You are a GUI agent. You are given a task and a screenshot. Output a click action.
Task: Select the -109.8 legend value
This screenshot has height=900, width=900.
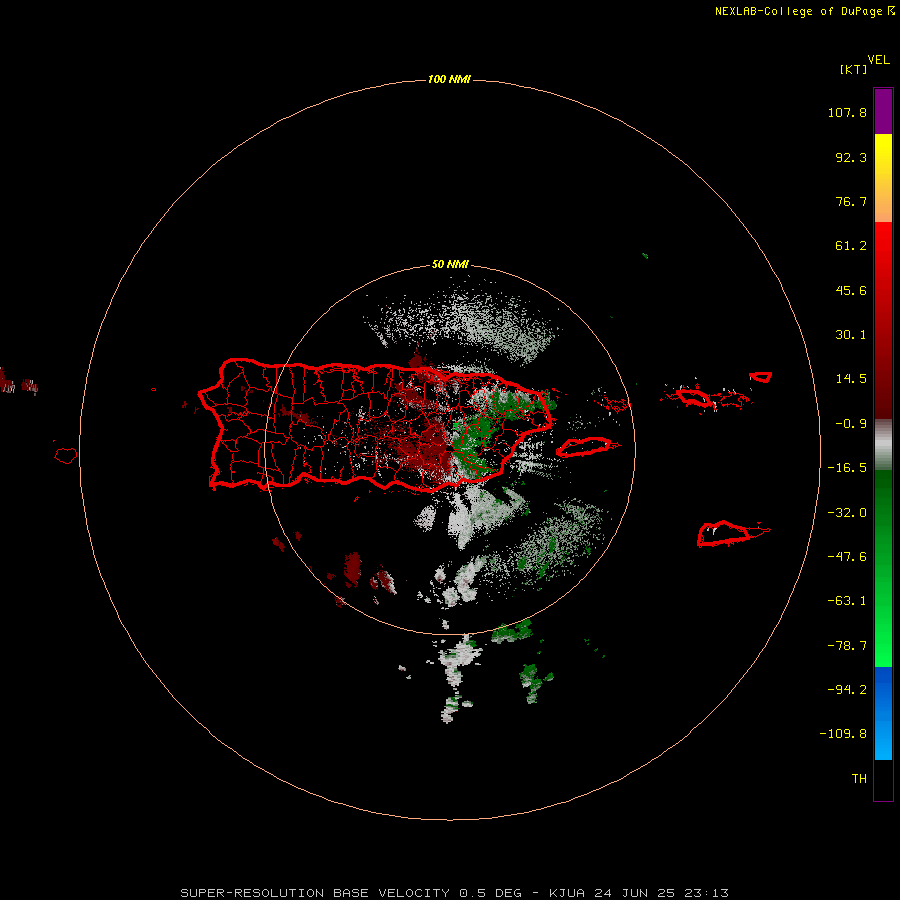pos(843,734)
